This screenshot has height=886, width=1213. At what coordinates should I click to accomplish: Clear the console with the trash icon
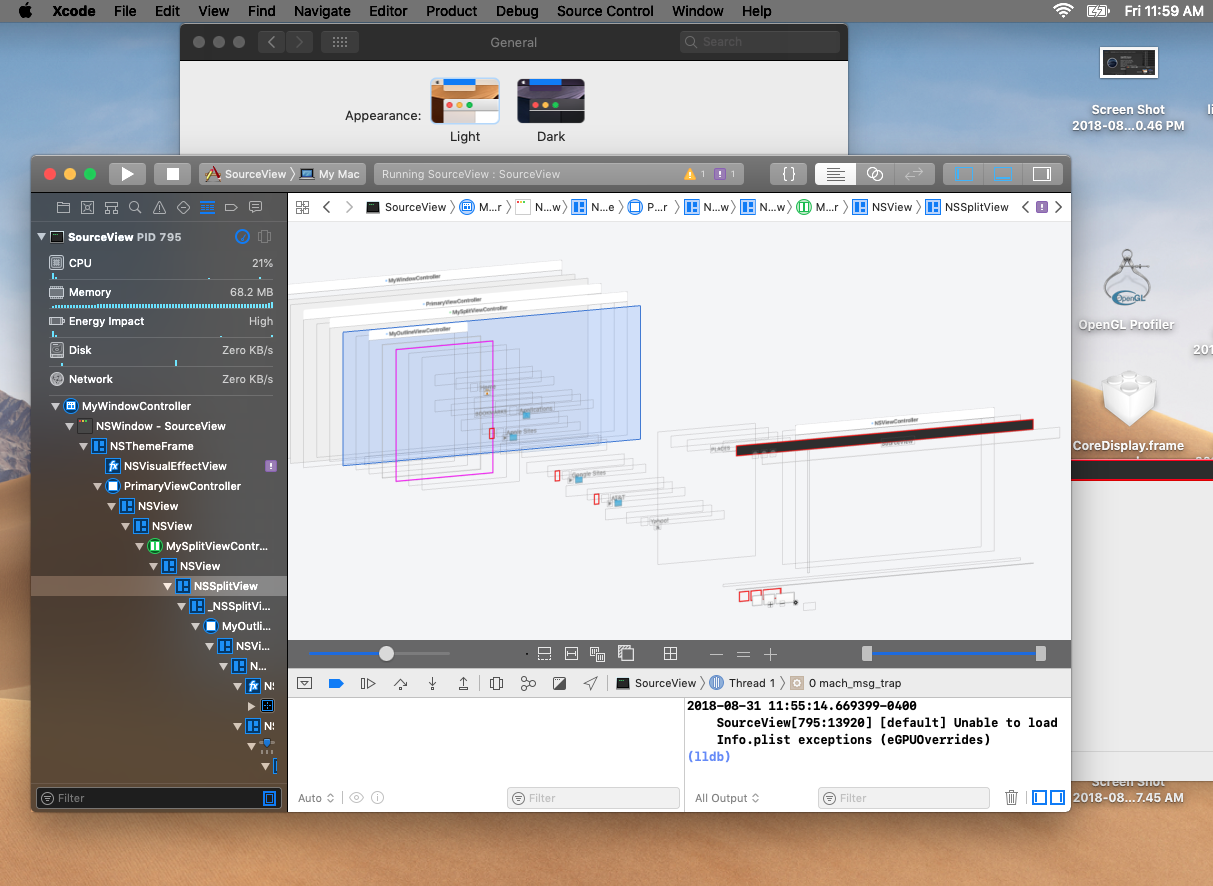pos(1011,797)
